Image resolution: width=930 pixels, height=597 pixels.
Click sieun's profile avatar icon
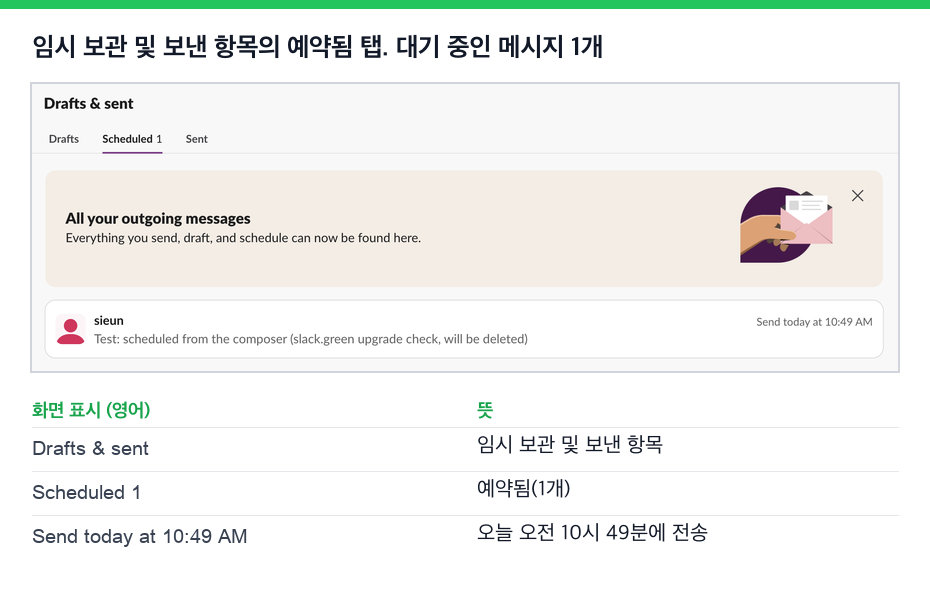[71, 329]
